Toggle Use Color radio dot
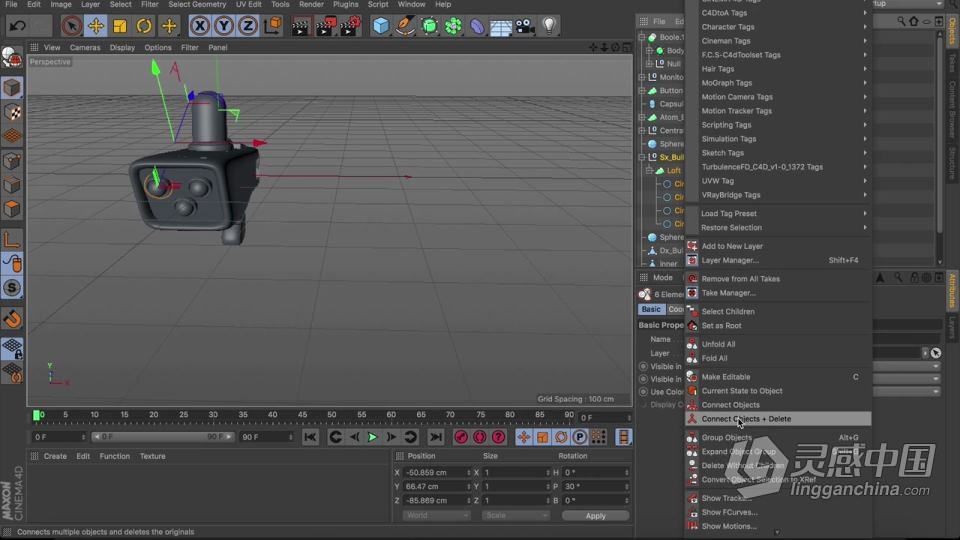The width and height of the screenshot is (960, 540). [x=643, y=392]
